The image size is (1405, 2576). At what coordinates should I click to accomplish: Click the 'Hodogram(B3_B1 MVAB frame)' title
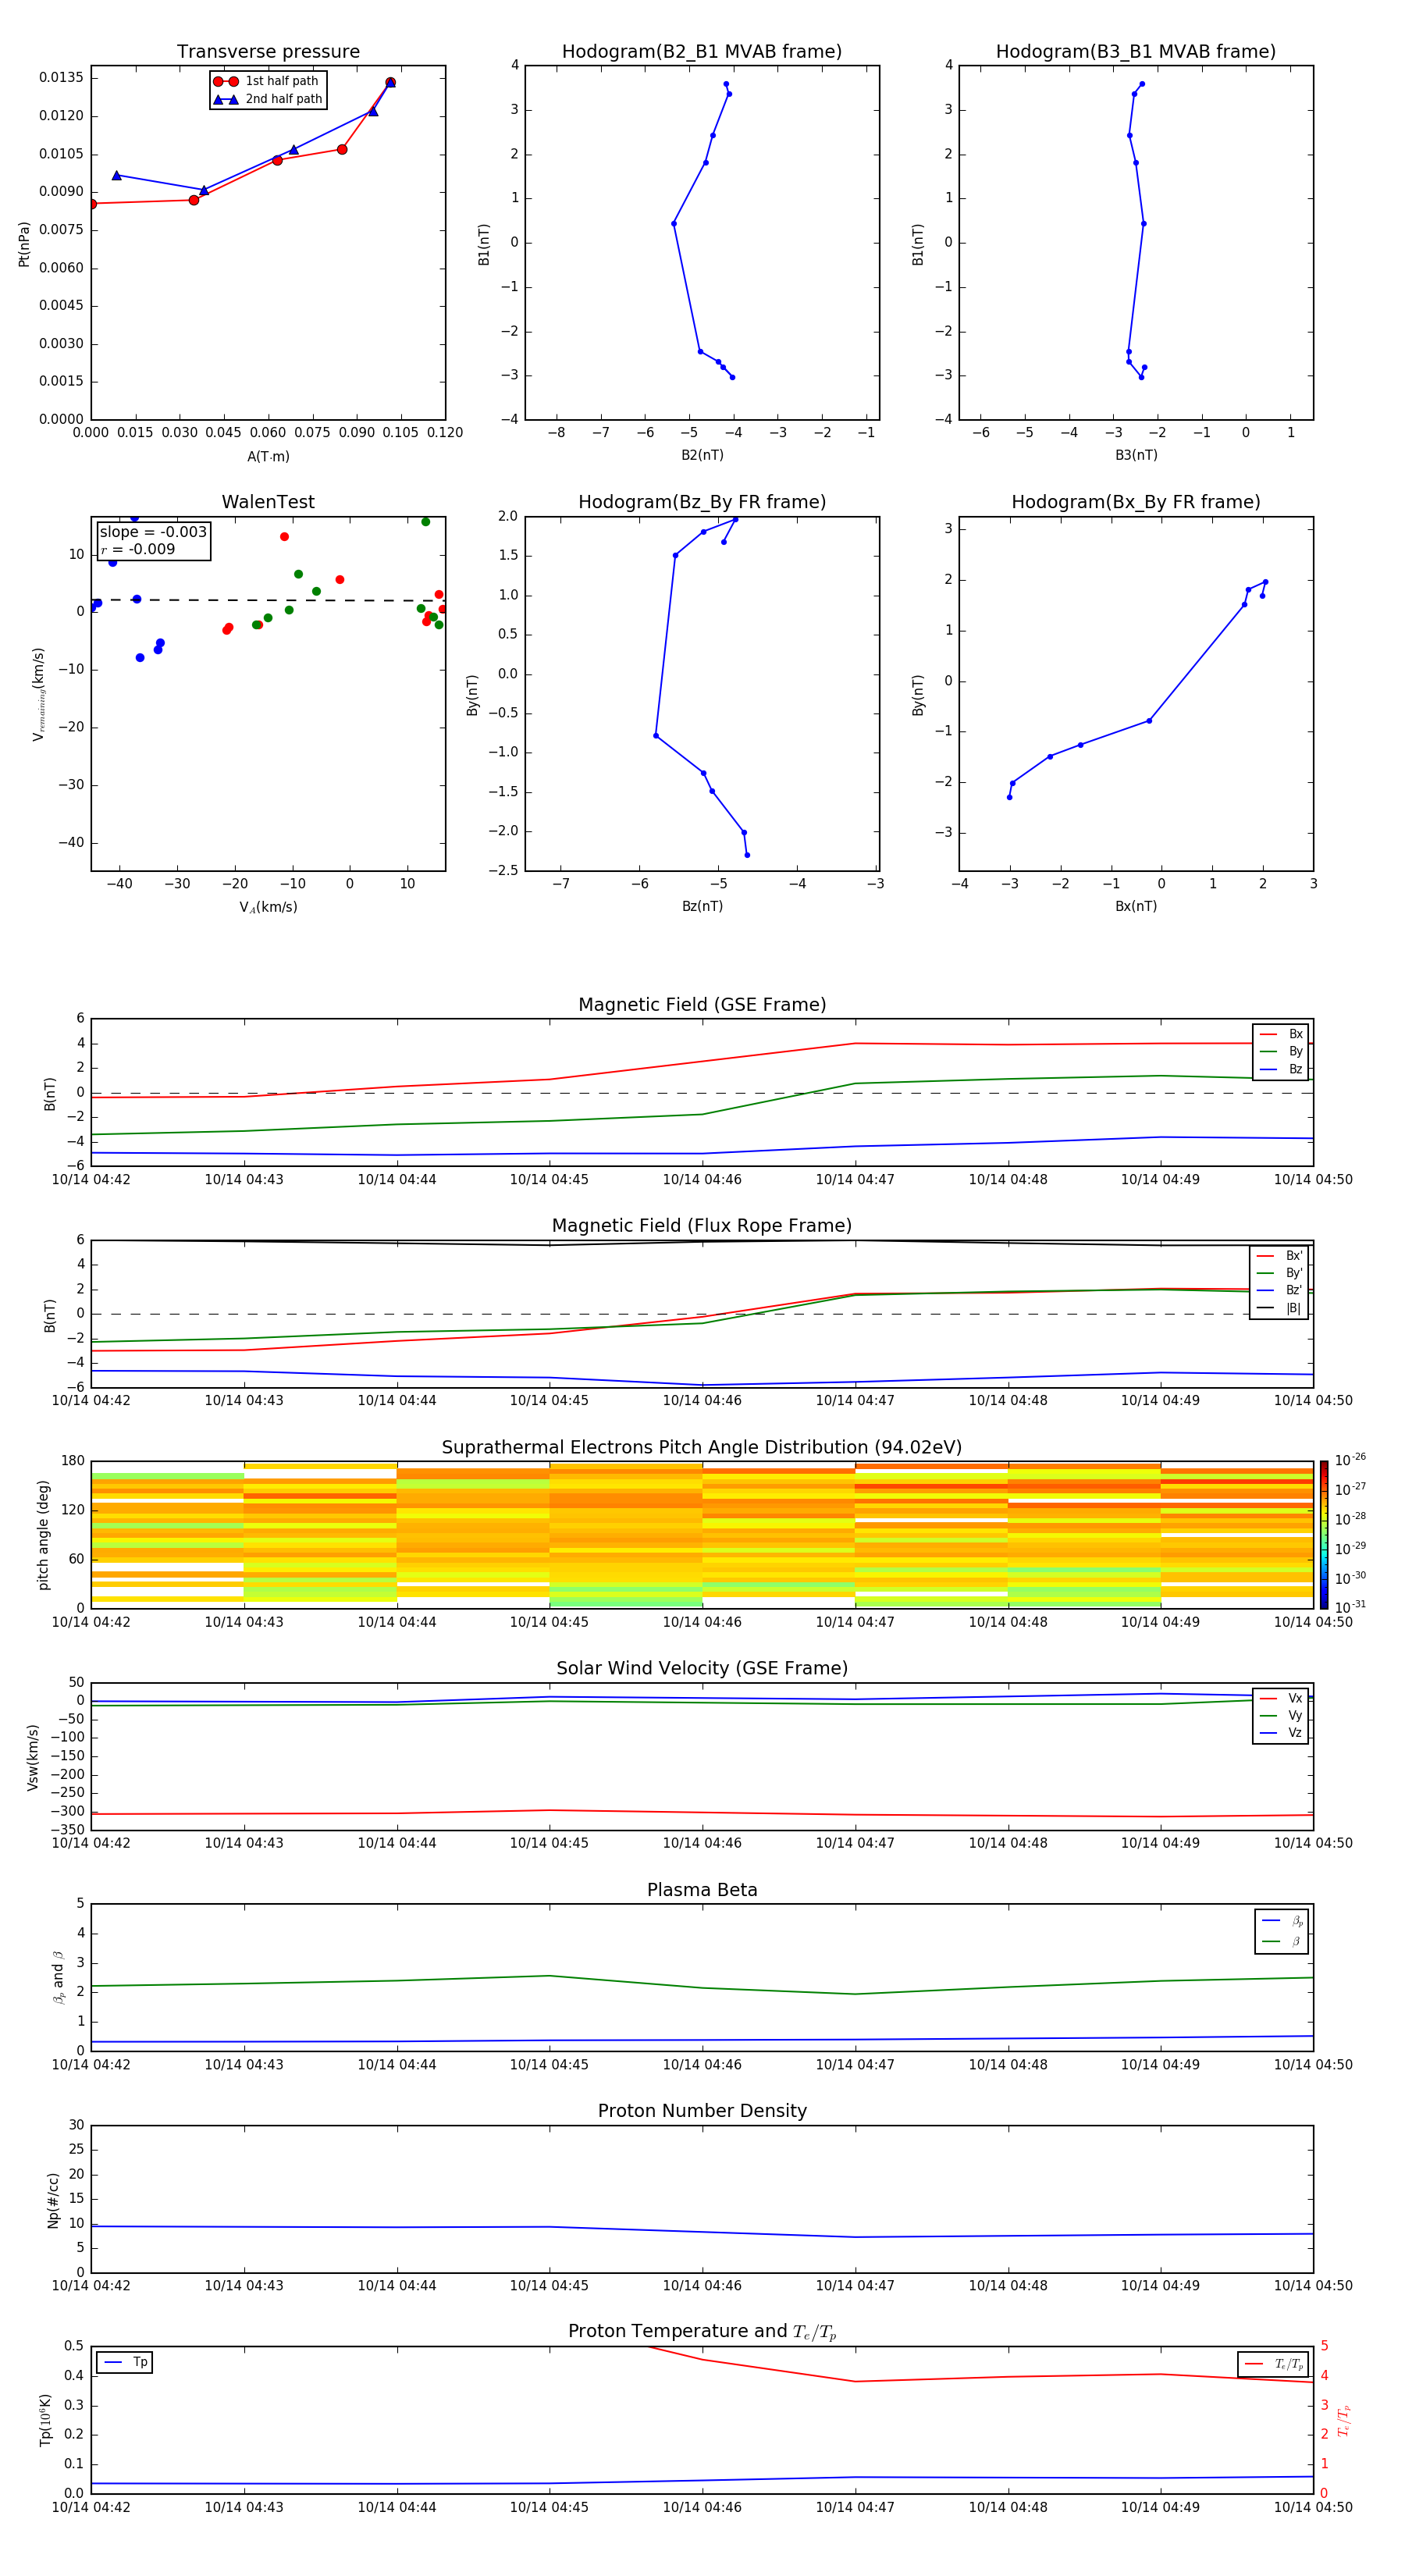(1136, 51)
